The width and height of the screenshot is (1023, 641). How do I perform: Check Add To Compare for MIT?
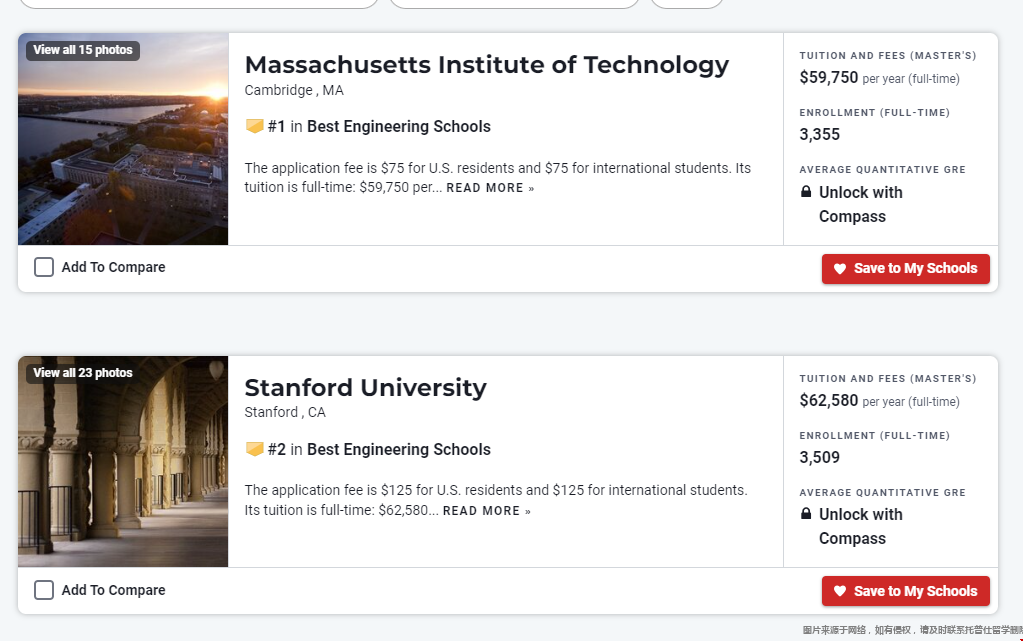(x=44, y=267)
